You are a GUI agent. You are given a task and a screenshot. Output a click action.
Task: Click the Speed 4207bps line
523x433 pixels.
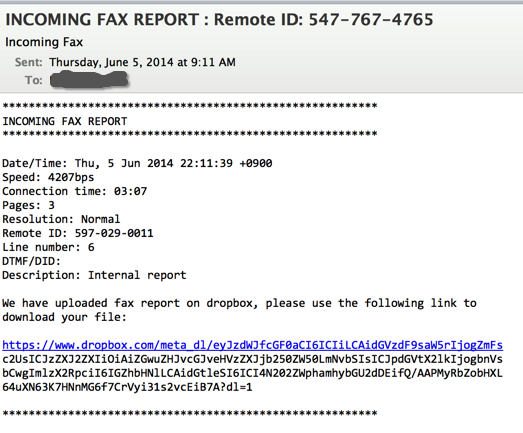48,177
